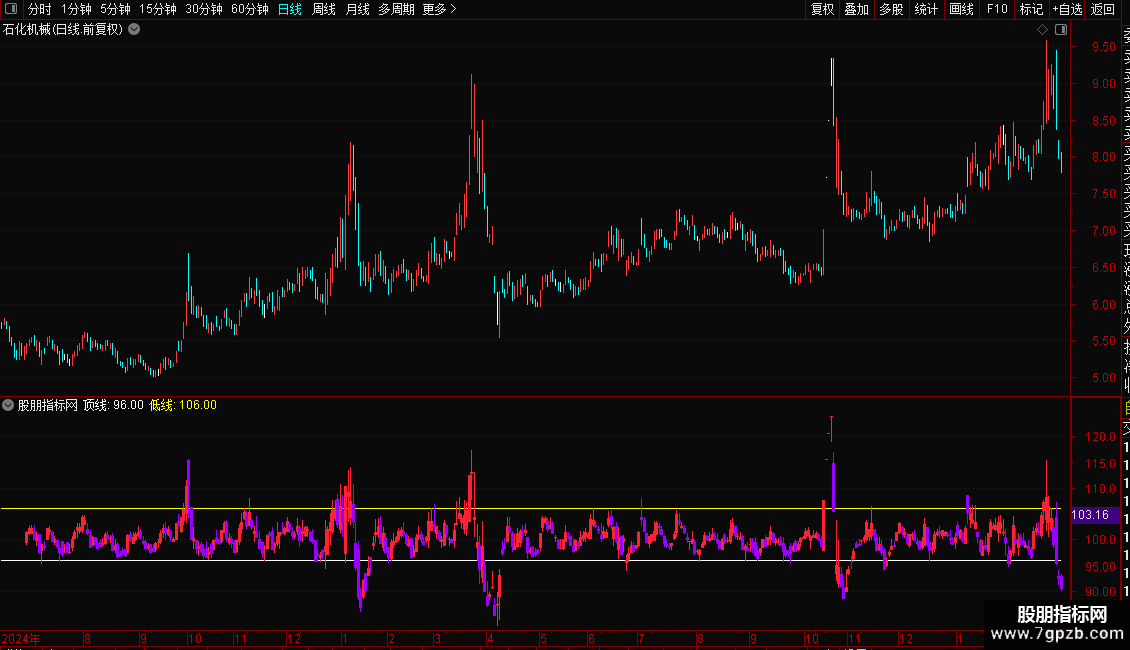Open dropdown next to 石化机械 title
1130x650 pixels.
pyautogui.click(x=134, y=30)
